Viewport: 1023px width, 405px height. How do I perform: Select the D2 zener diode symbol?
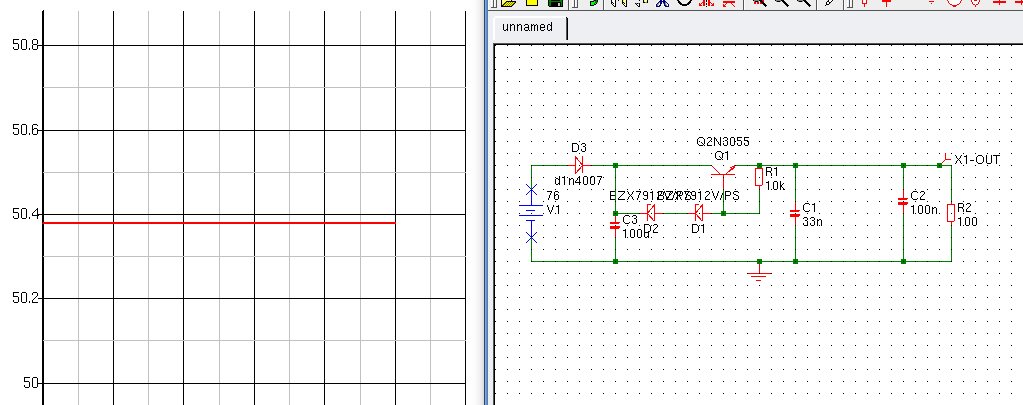[650, 212]
